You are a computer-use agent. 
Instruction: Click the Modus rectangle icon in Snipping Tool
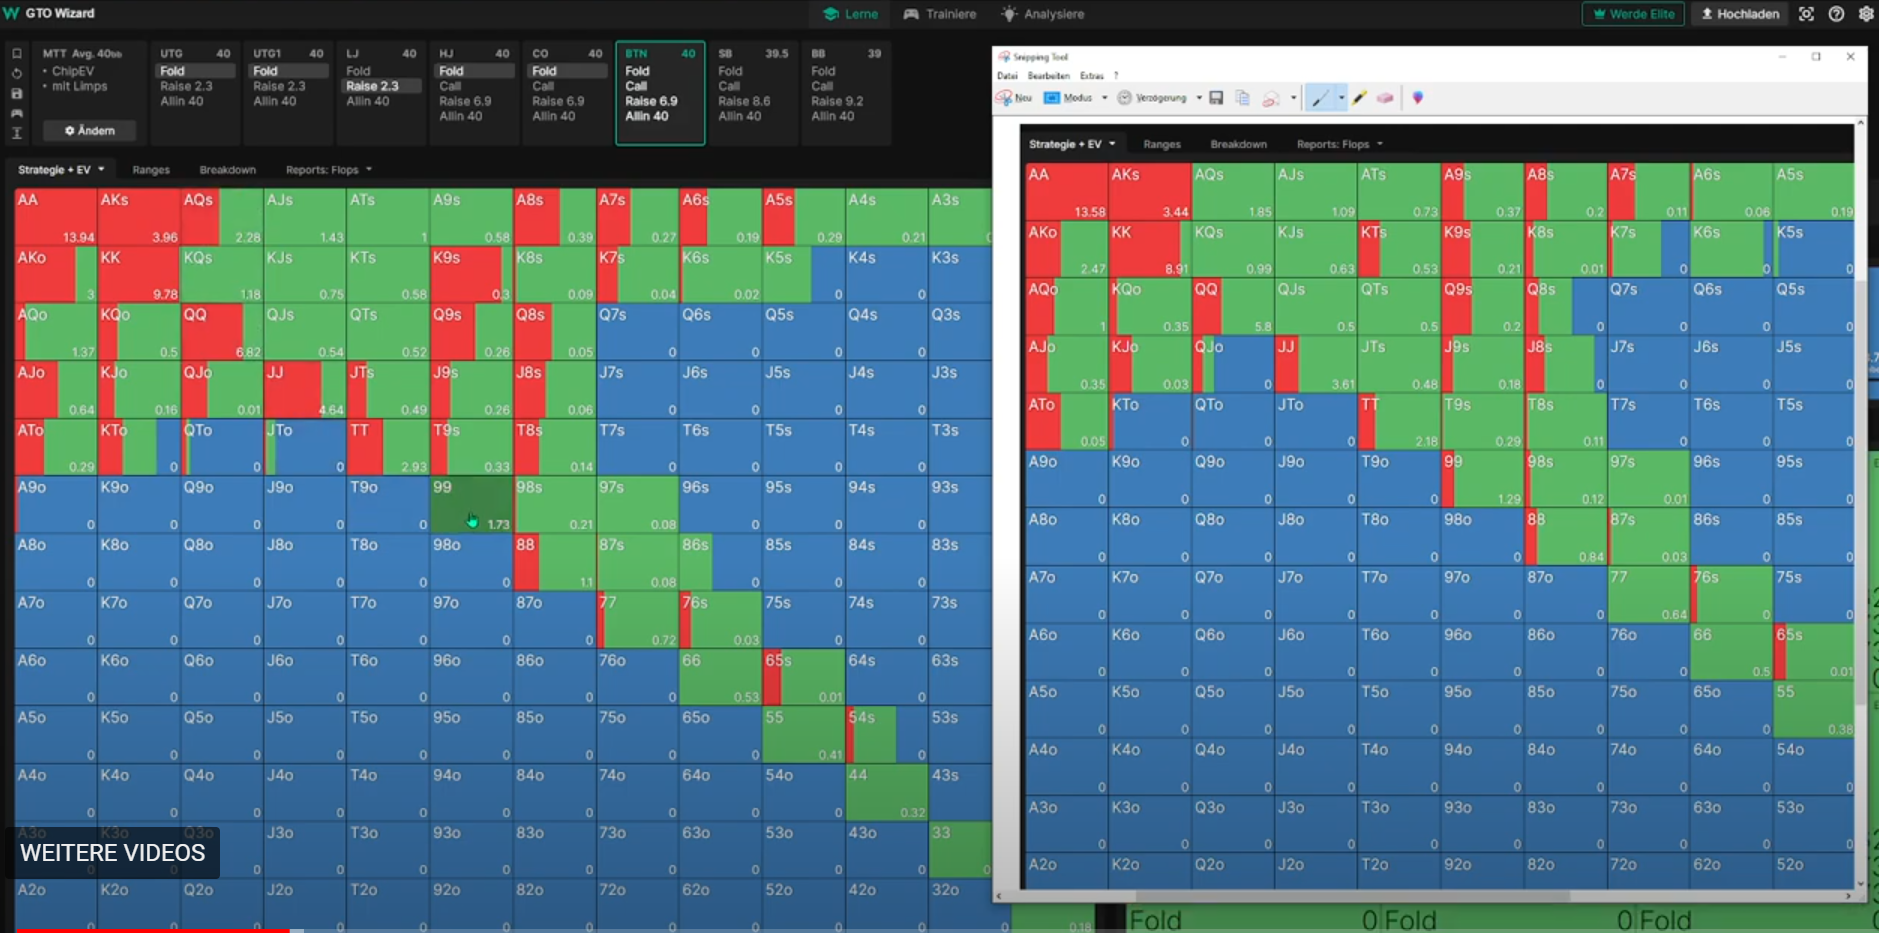[1052, 98]
